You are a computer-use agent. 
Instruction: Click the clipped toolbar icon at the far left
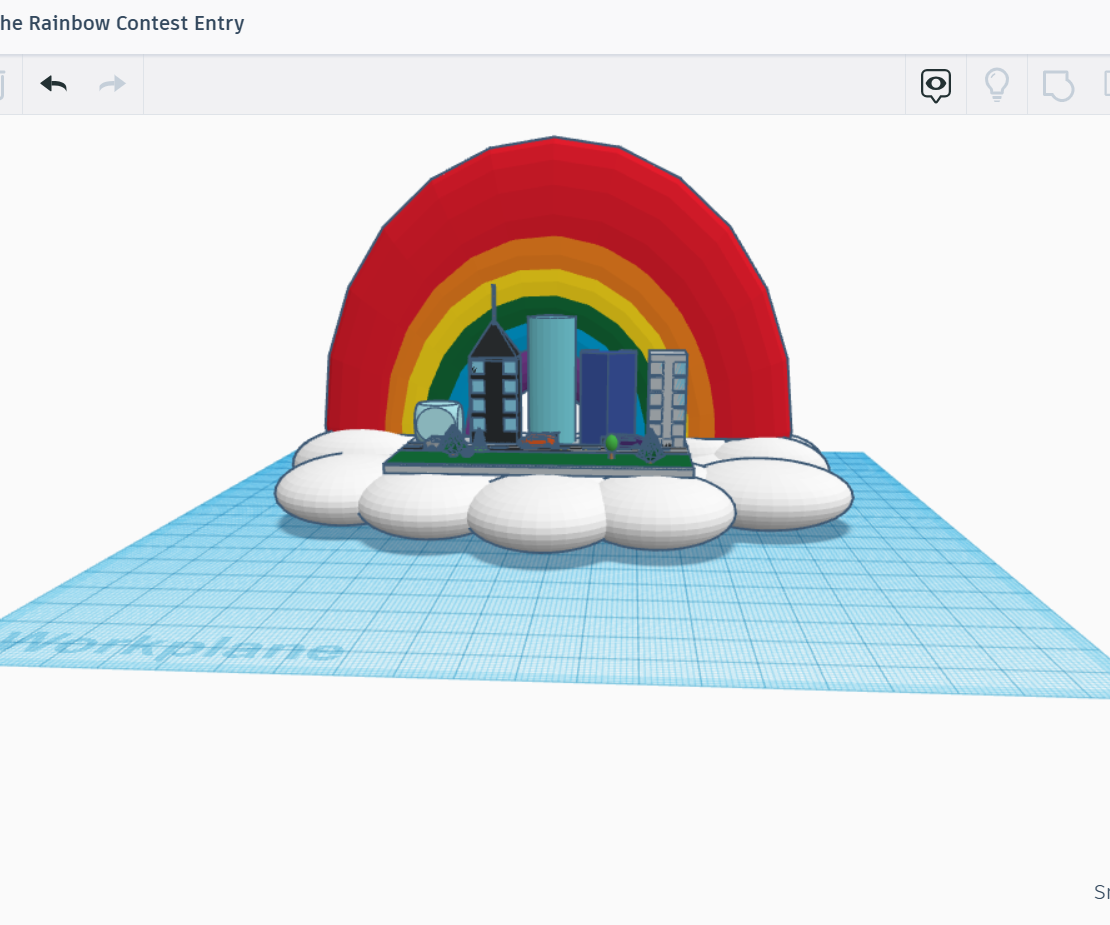tap(4, 84)
